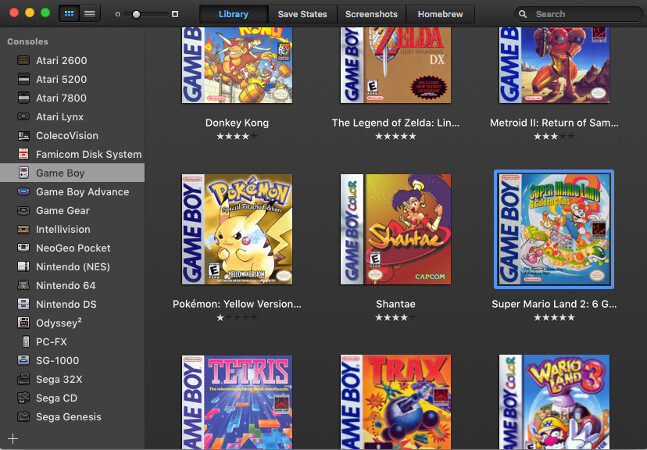Switch to list view mode
Image resolution: width=647 pixels, height=450 pixels.
pos(90,13)
